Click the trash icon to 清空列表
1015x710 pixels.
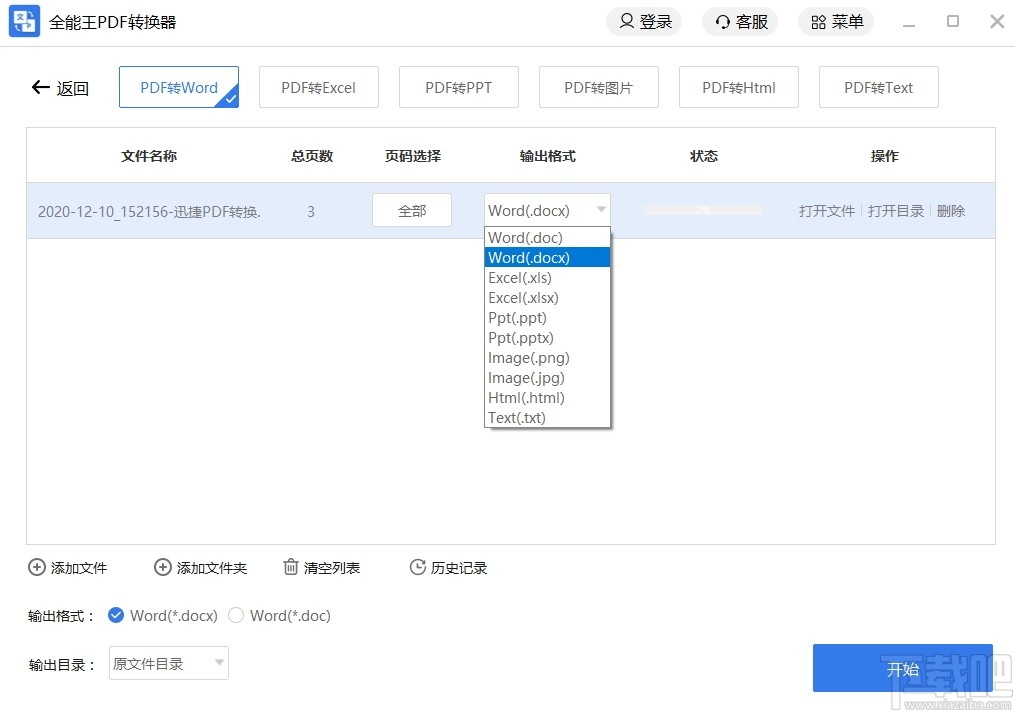[289, 567]
